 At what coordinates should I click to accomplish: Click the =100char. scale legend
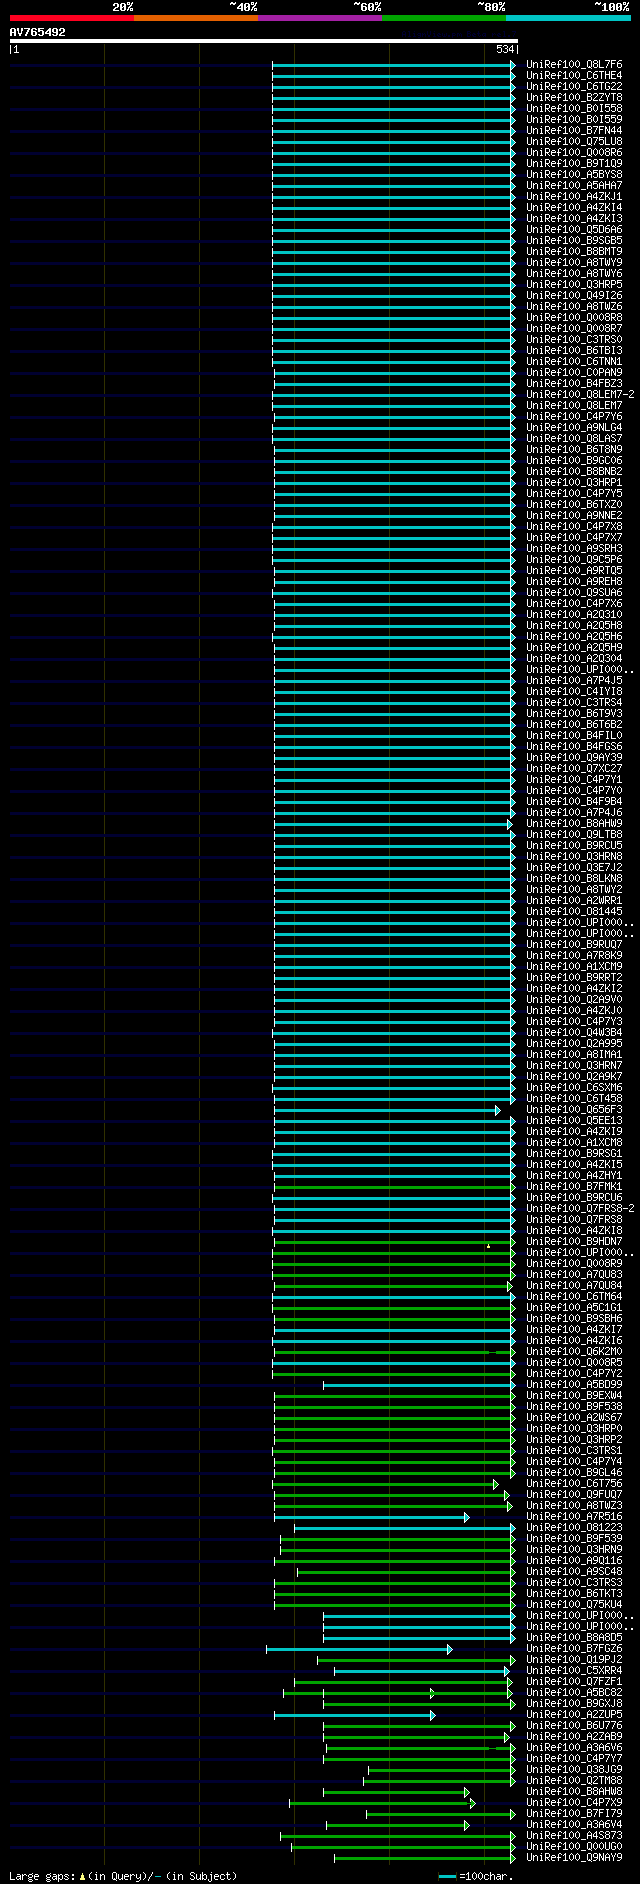tap(476, 1876)
